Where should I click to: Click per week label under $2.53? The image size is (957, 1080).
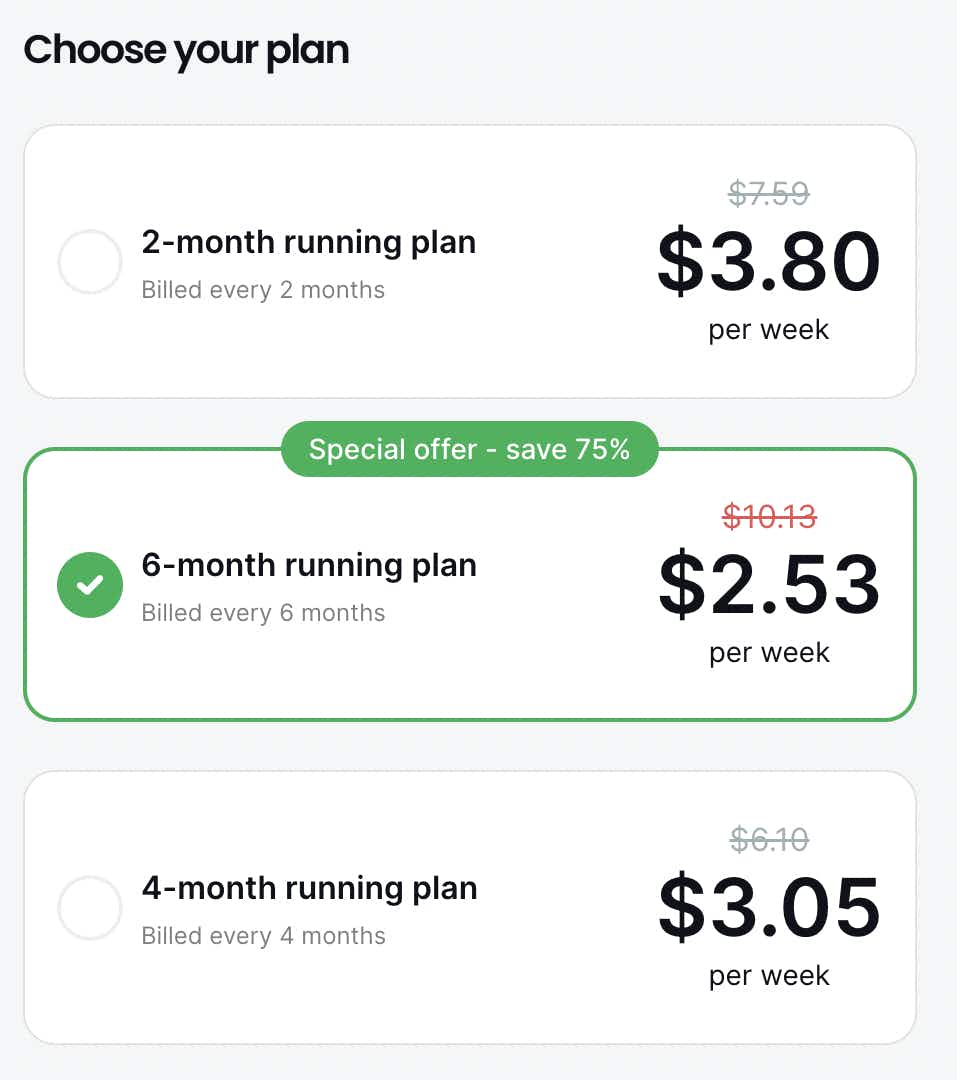(x=768, y=653)
